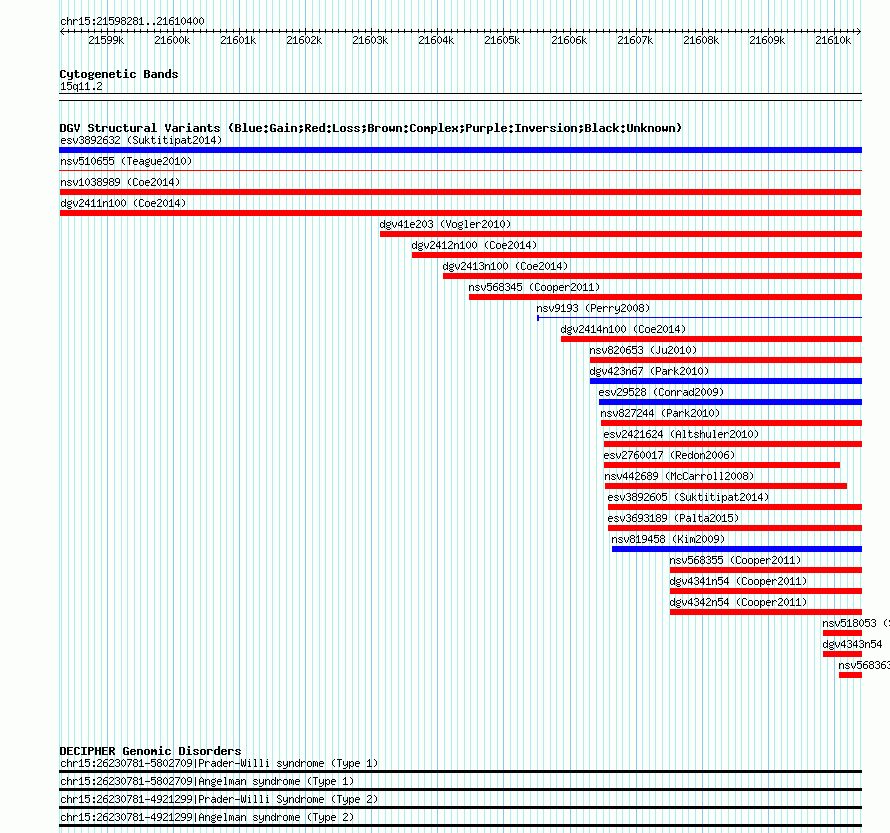Select the nsv442689 (McCarroll2008) label
The width and height of the screenshot is (890, 833).
click(679, 476)
